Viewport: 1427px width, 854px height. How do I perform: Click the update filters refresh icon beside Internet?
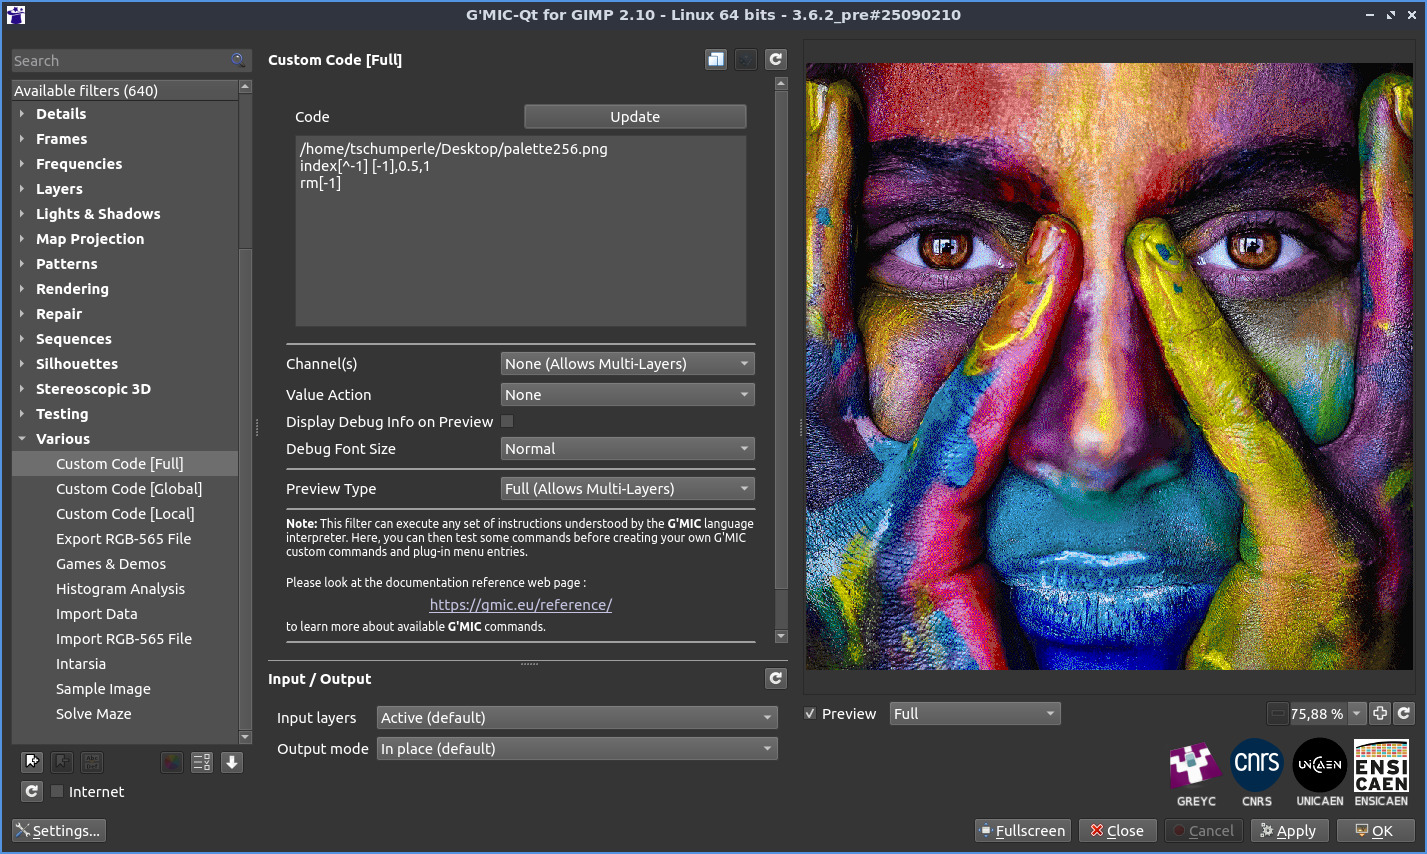point(32,791)
